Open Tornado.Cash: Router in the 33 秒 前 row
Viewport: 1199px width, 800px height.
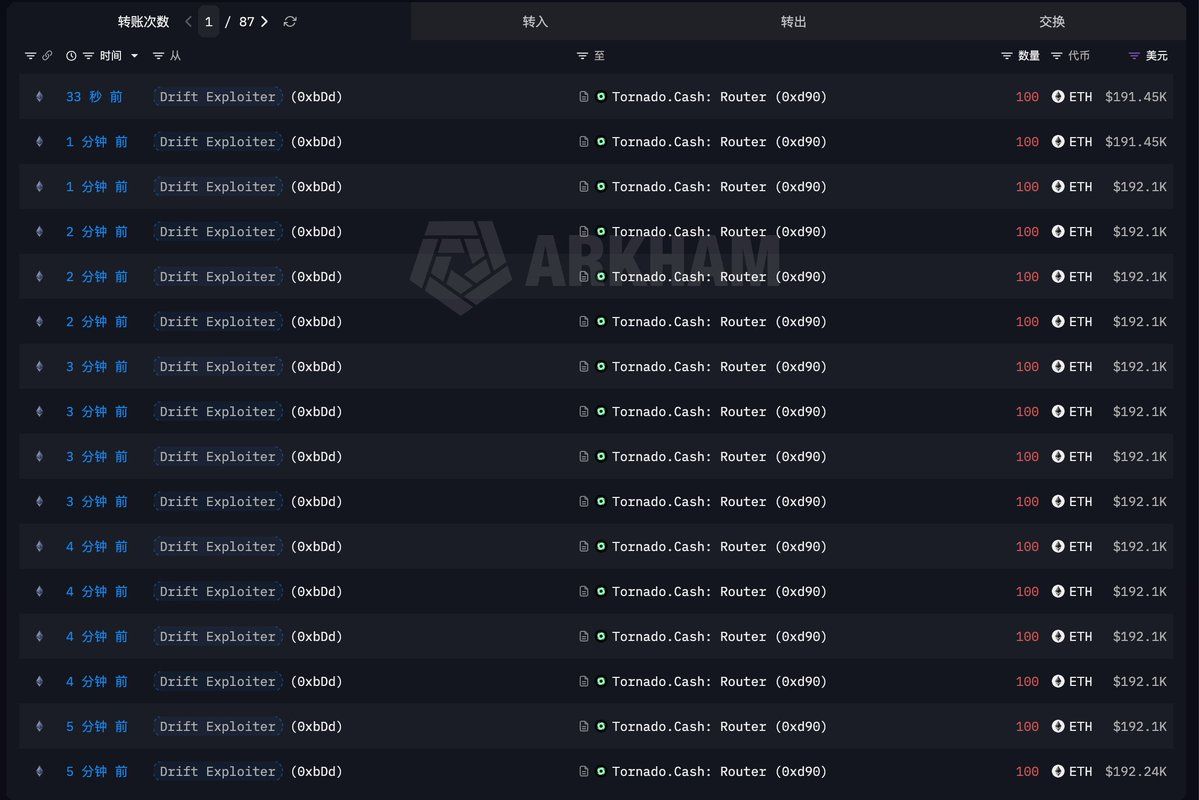[689, 96]
